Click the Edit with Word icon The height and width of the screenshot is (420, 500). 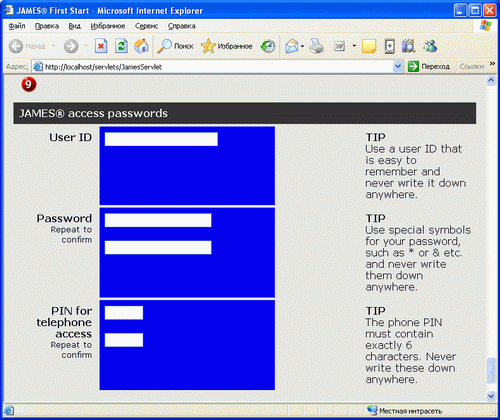click(339, 46)
